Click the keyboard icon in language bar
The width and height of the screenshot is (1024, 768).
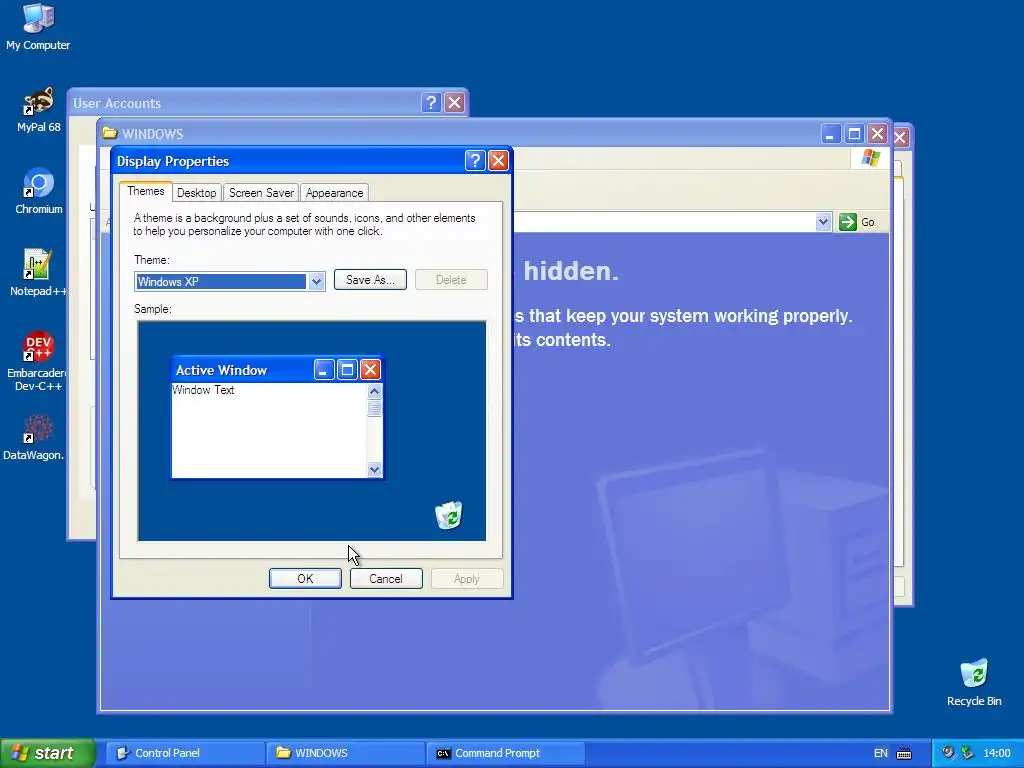tap(904, 754)
